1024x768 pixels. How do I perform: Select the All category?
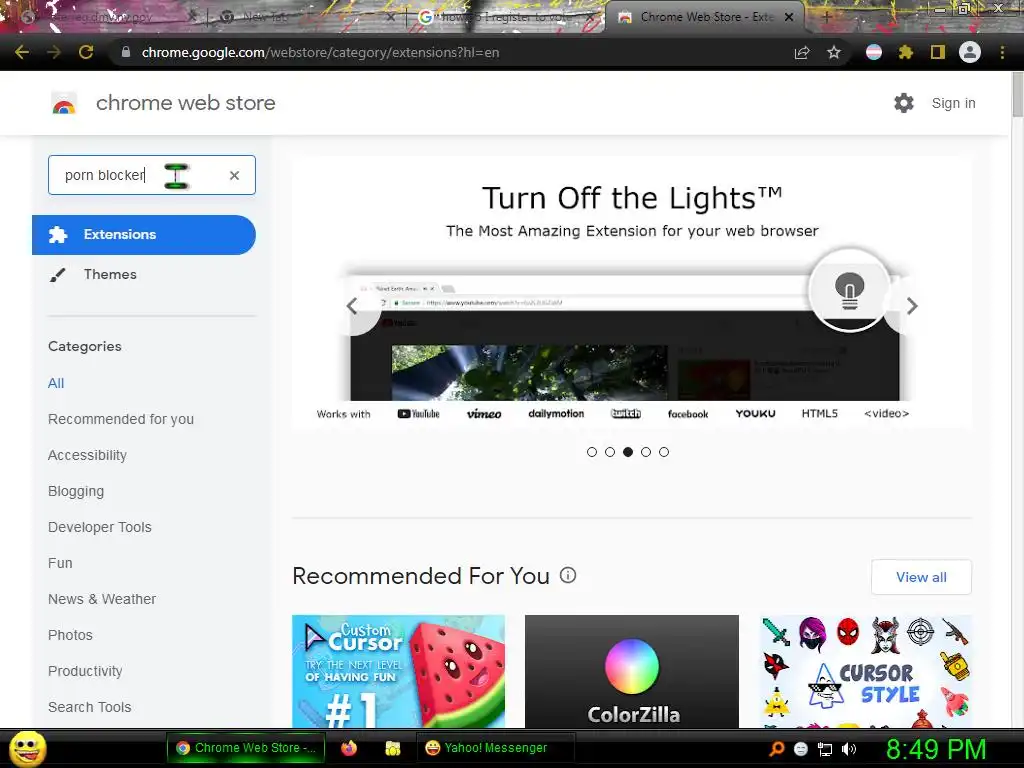click(56, 383)
